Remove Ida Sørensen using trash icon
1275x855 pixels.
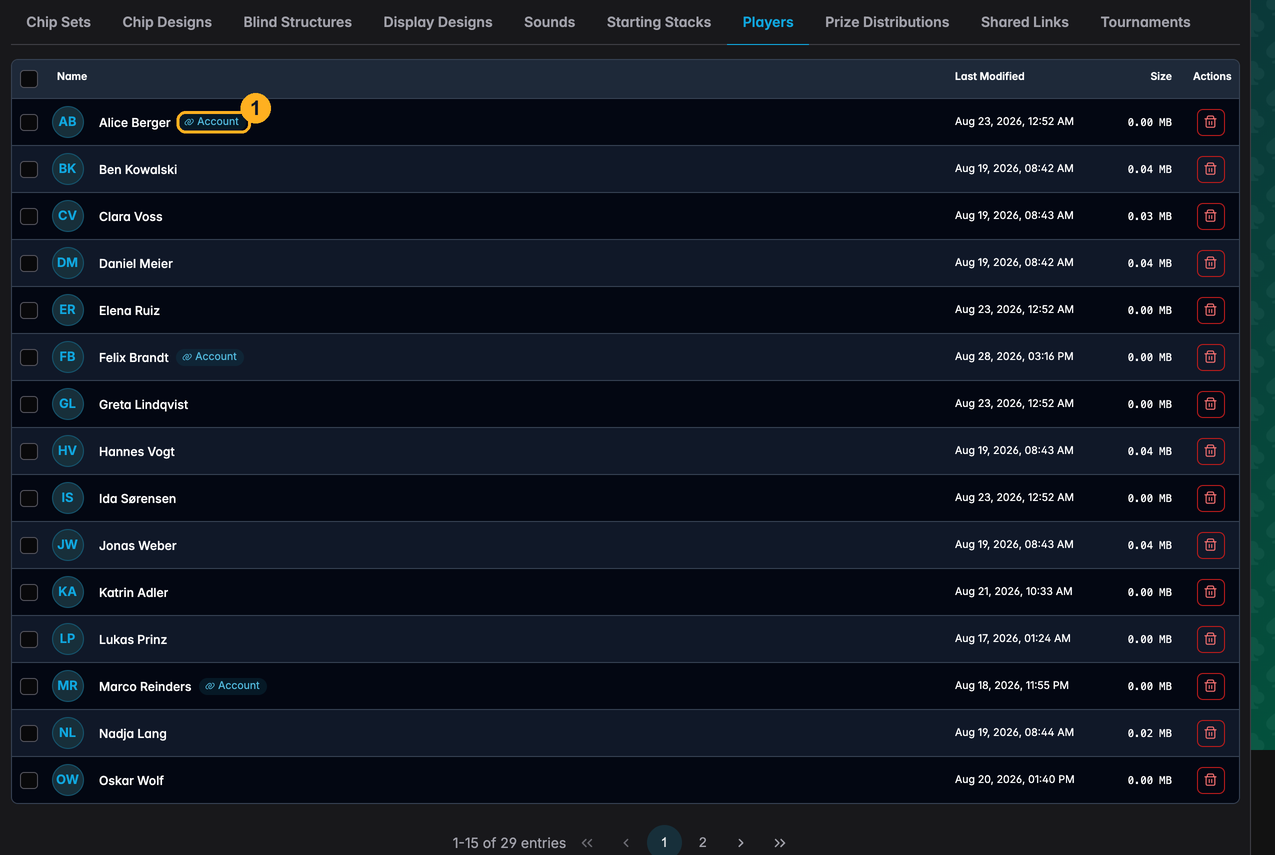(1210, 498)
